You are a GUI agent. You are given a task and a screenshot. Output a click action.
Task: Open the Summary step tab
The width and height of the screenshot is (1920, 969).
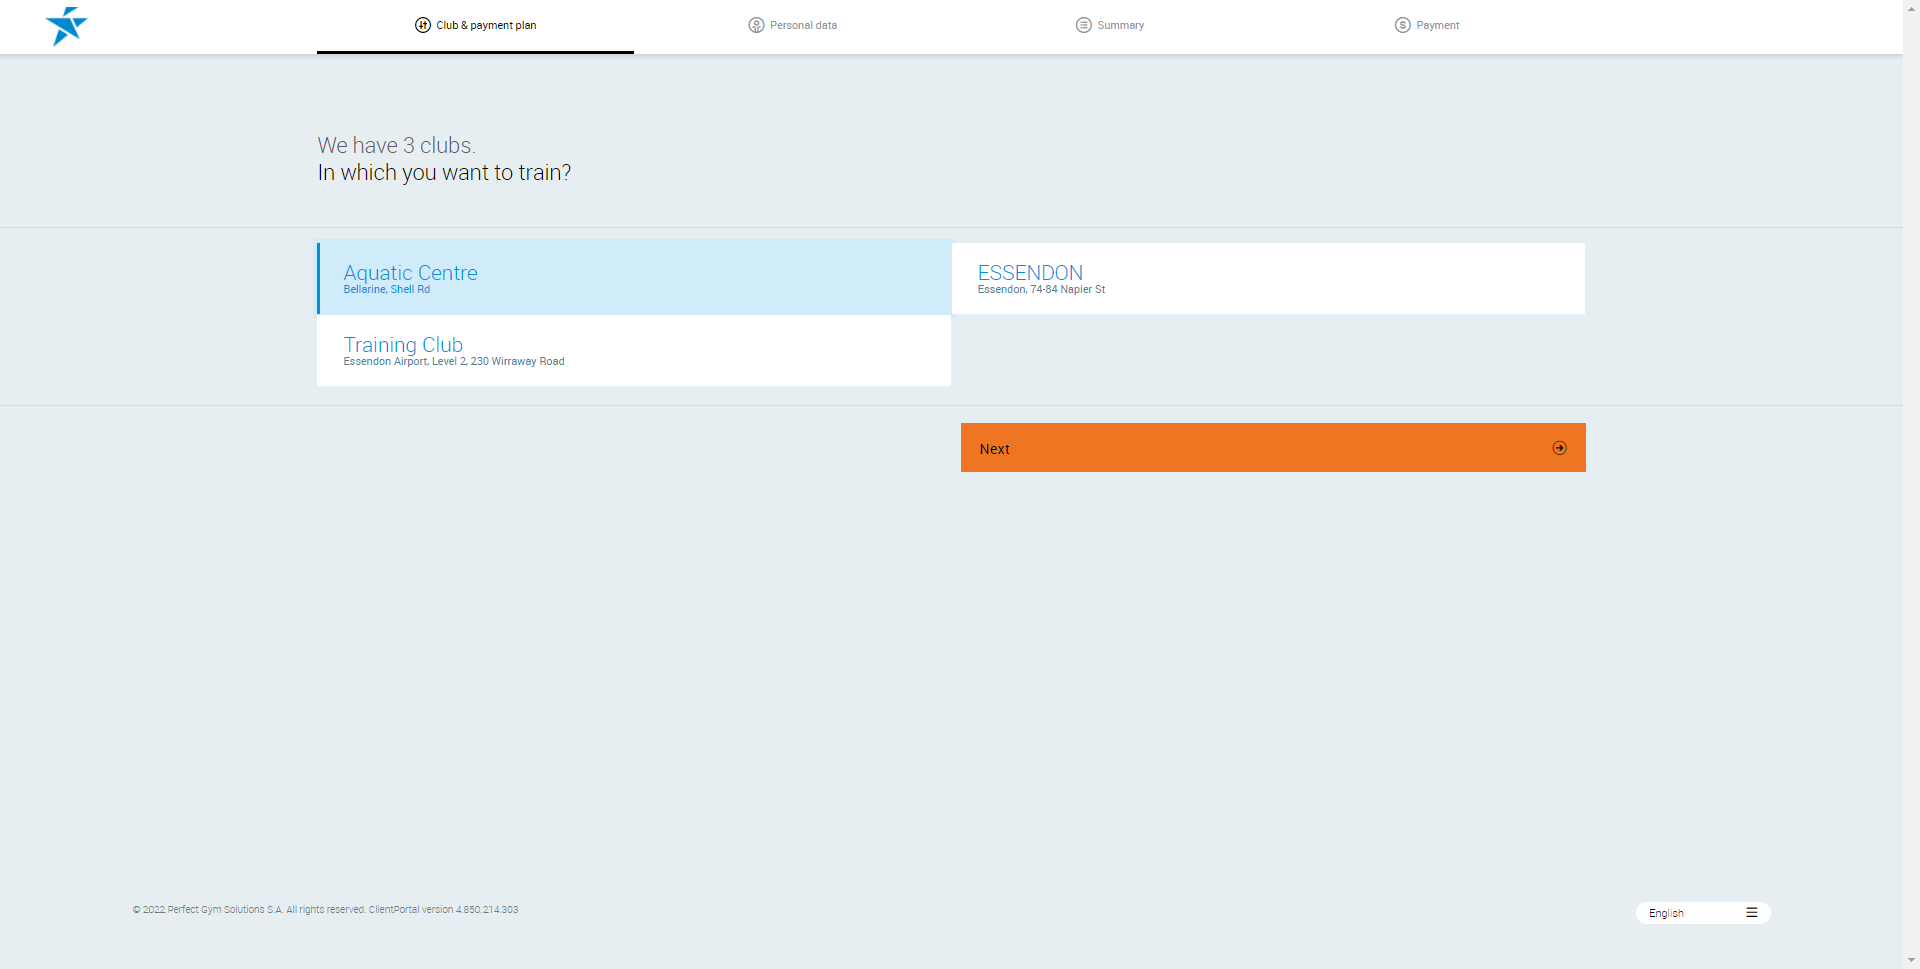pos(1120,25)
